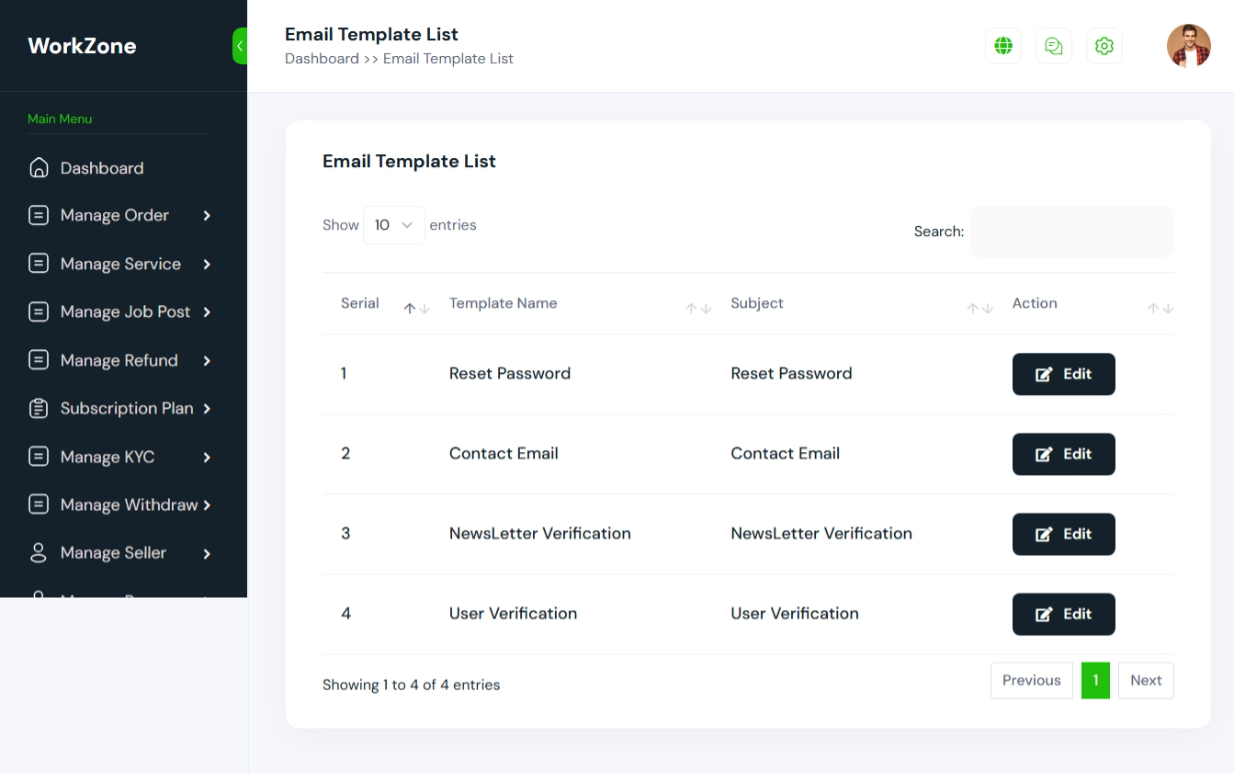Open the settings gear icon

(1104, 46)
